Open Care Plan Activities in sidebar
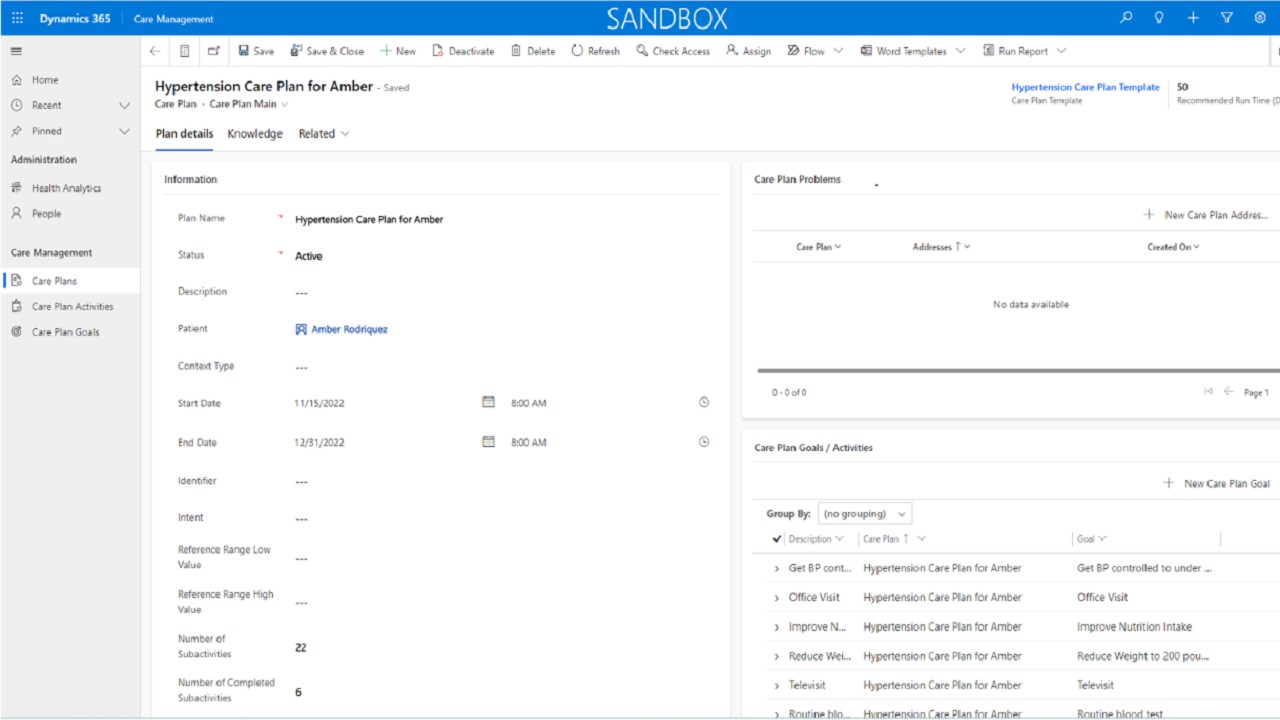Viewport: 1280px width, 720px height. coord(70,307)
